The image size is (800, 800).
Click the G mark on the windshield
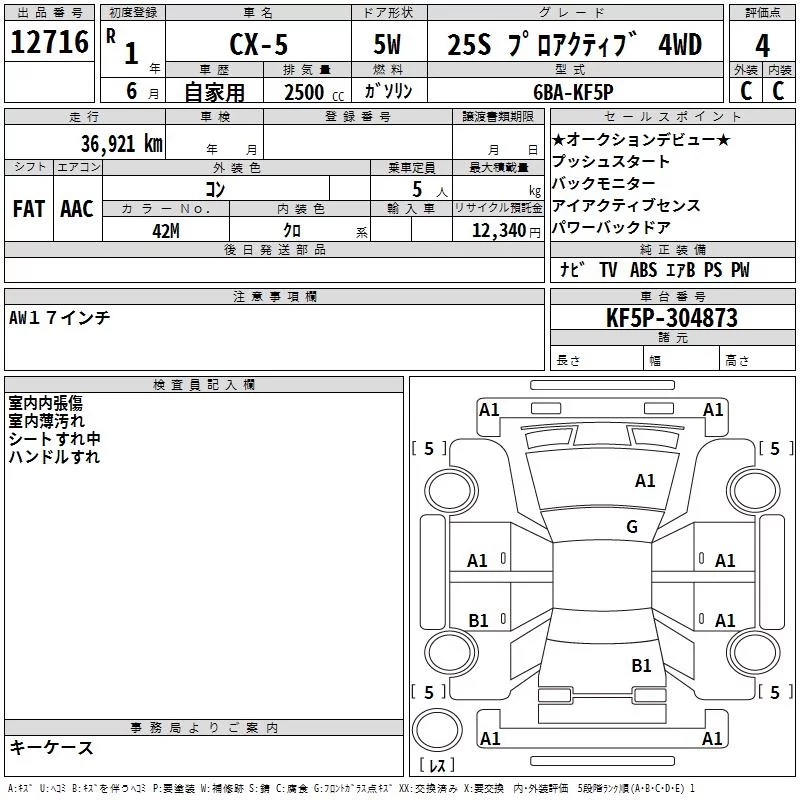632,526
